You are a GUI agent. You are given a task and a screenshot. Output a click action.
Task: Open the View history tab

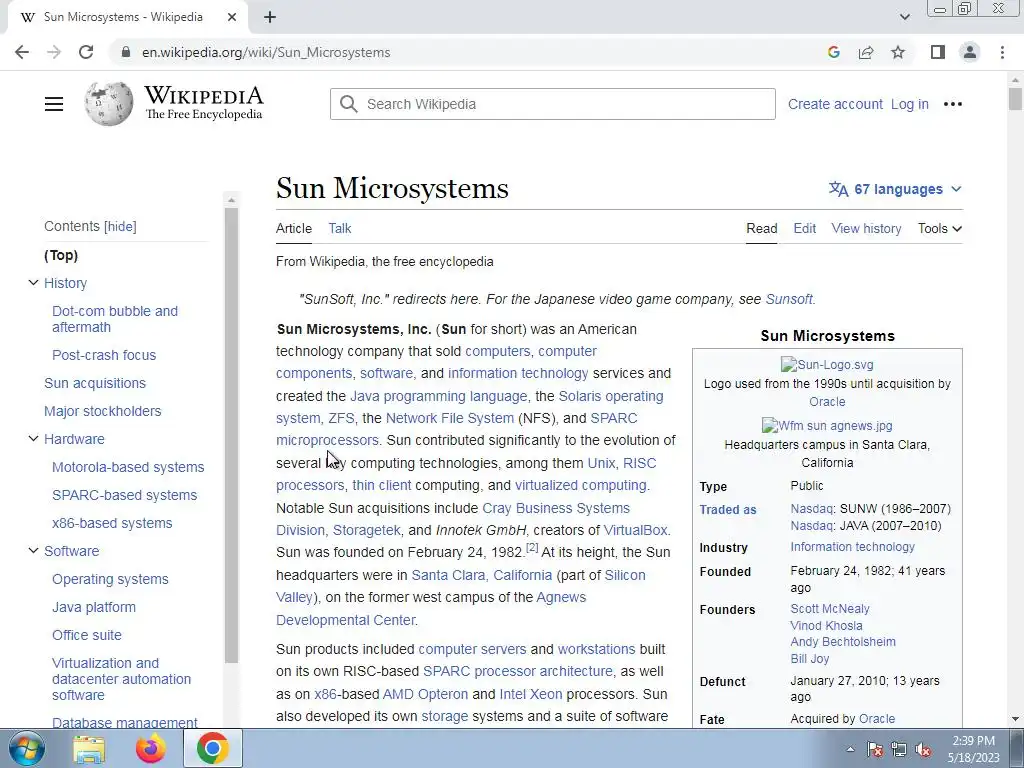pyautogui.click(x=866, y=229)
